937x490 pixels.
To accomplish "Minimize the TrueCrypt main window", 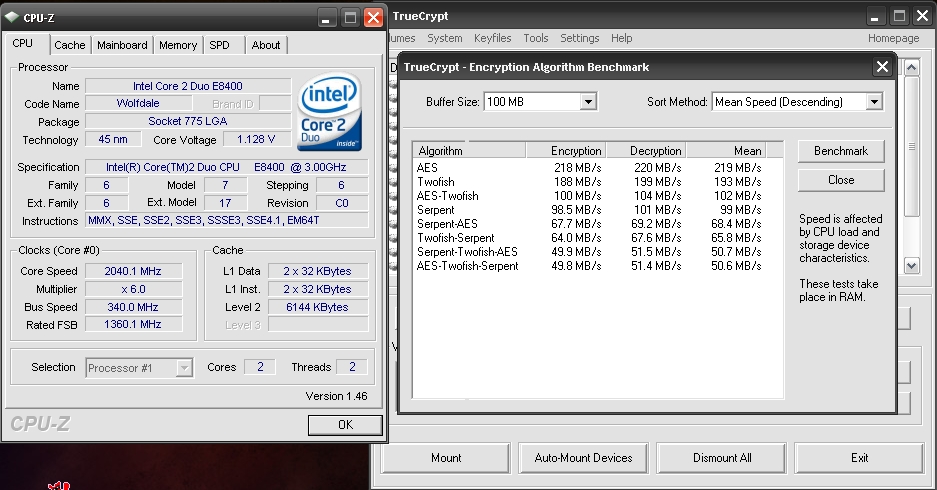I will tap(874, 16).
